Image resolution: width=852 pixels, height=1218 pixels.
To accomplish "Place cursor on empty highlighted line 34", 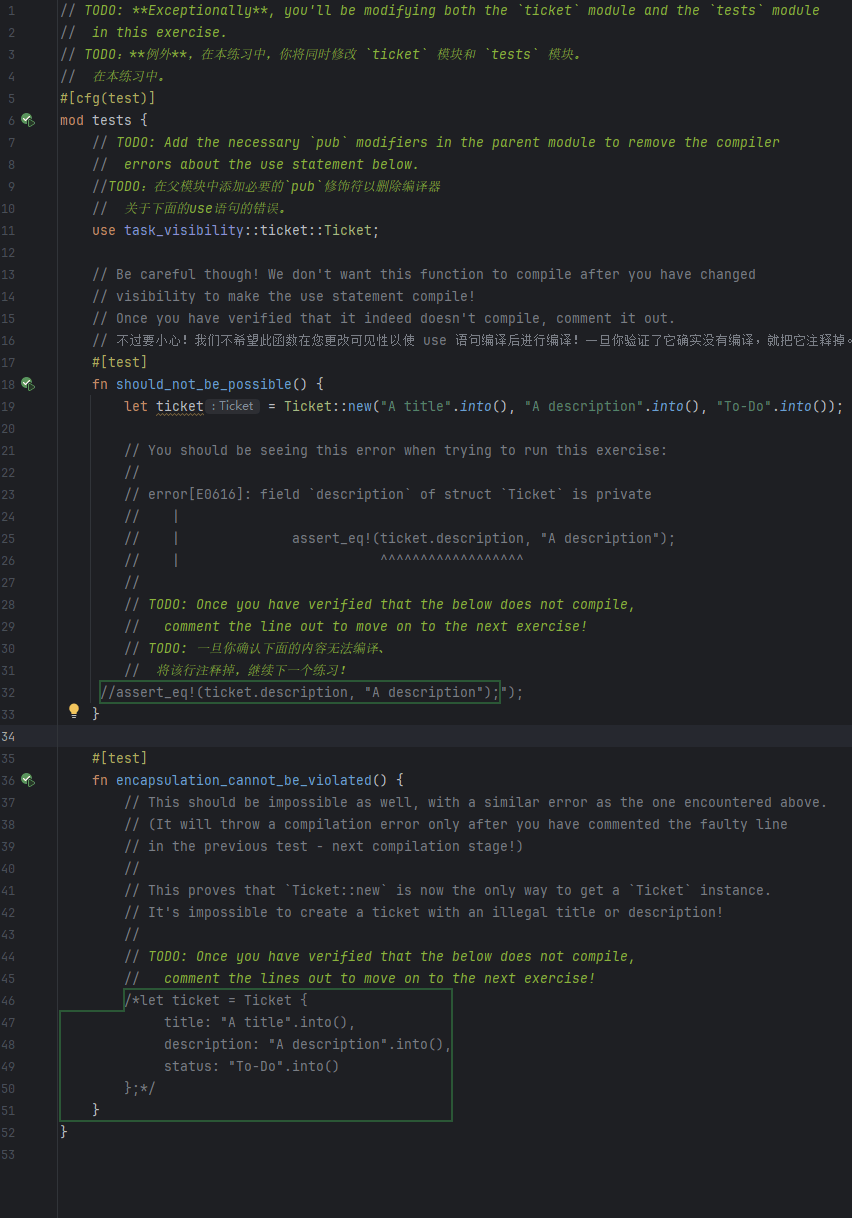I will (x=400, y=736).
